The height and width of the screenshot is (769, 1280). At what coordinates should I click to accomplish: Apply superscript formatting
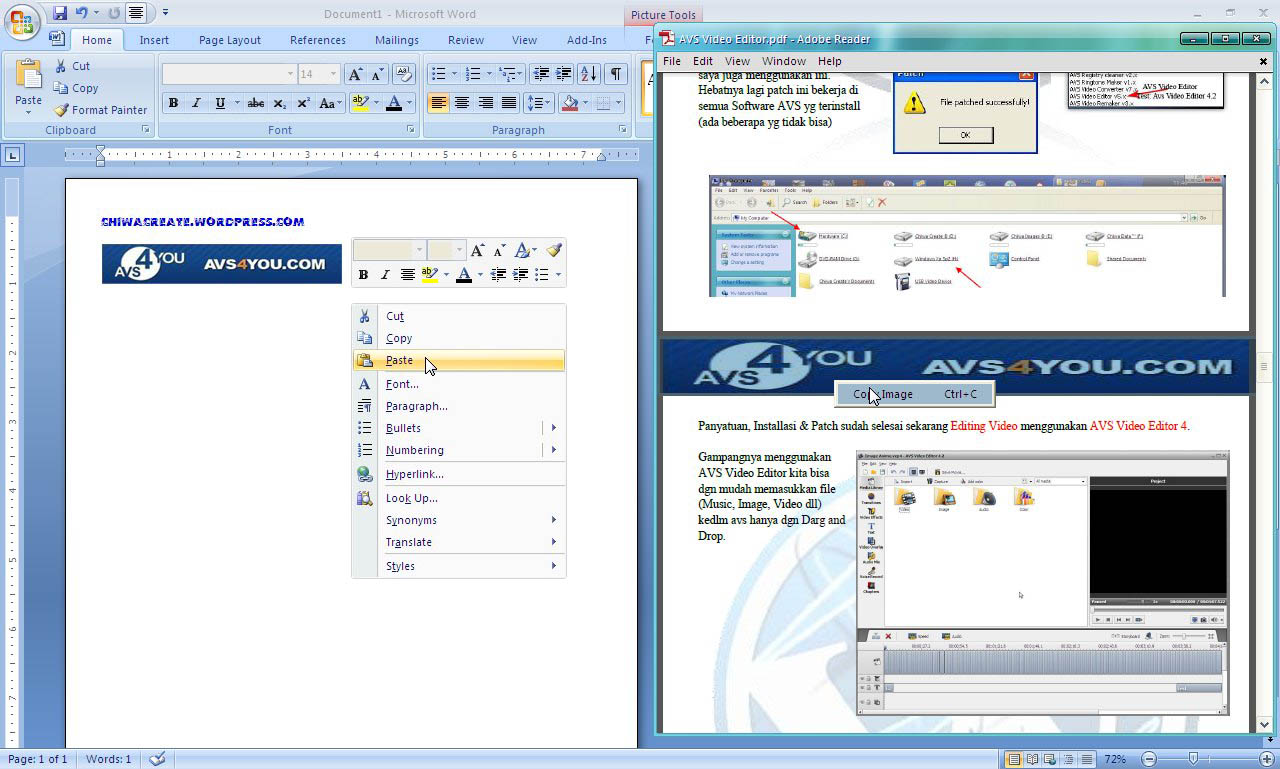(303, 103)
